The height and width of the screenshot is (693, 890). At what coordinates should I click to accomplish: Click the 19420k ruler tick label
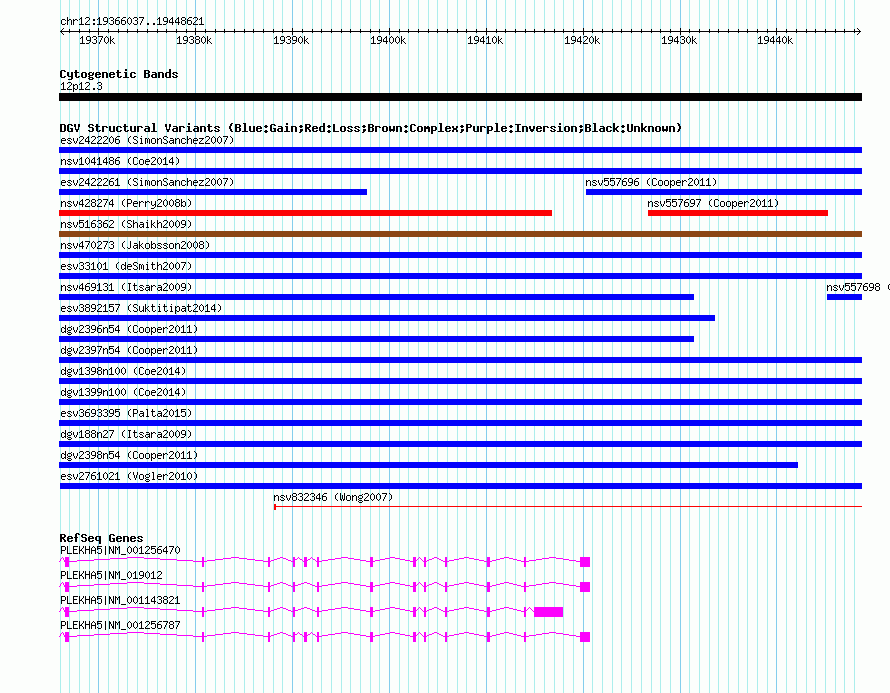pos(582,40)
